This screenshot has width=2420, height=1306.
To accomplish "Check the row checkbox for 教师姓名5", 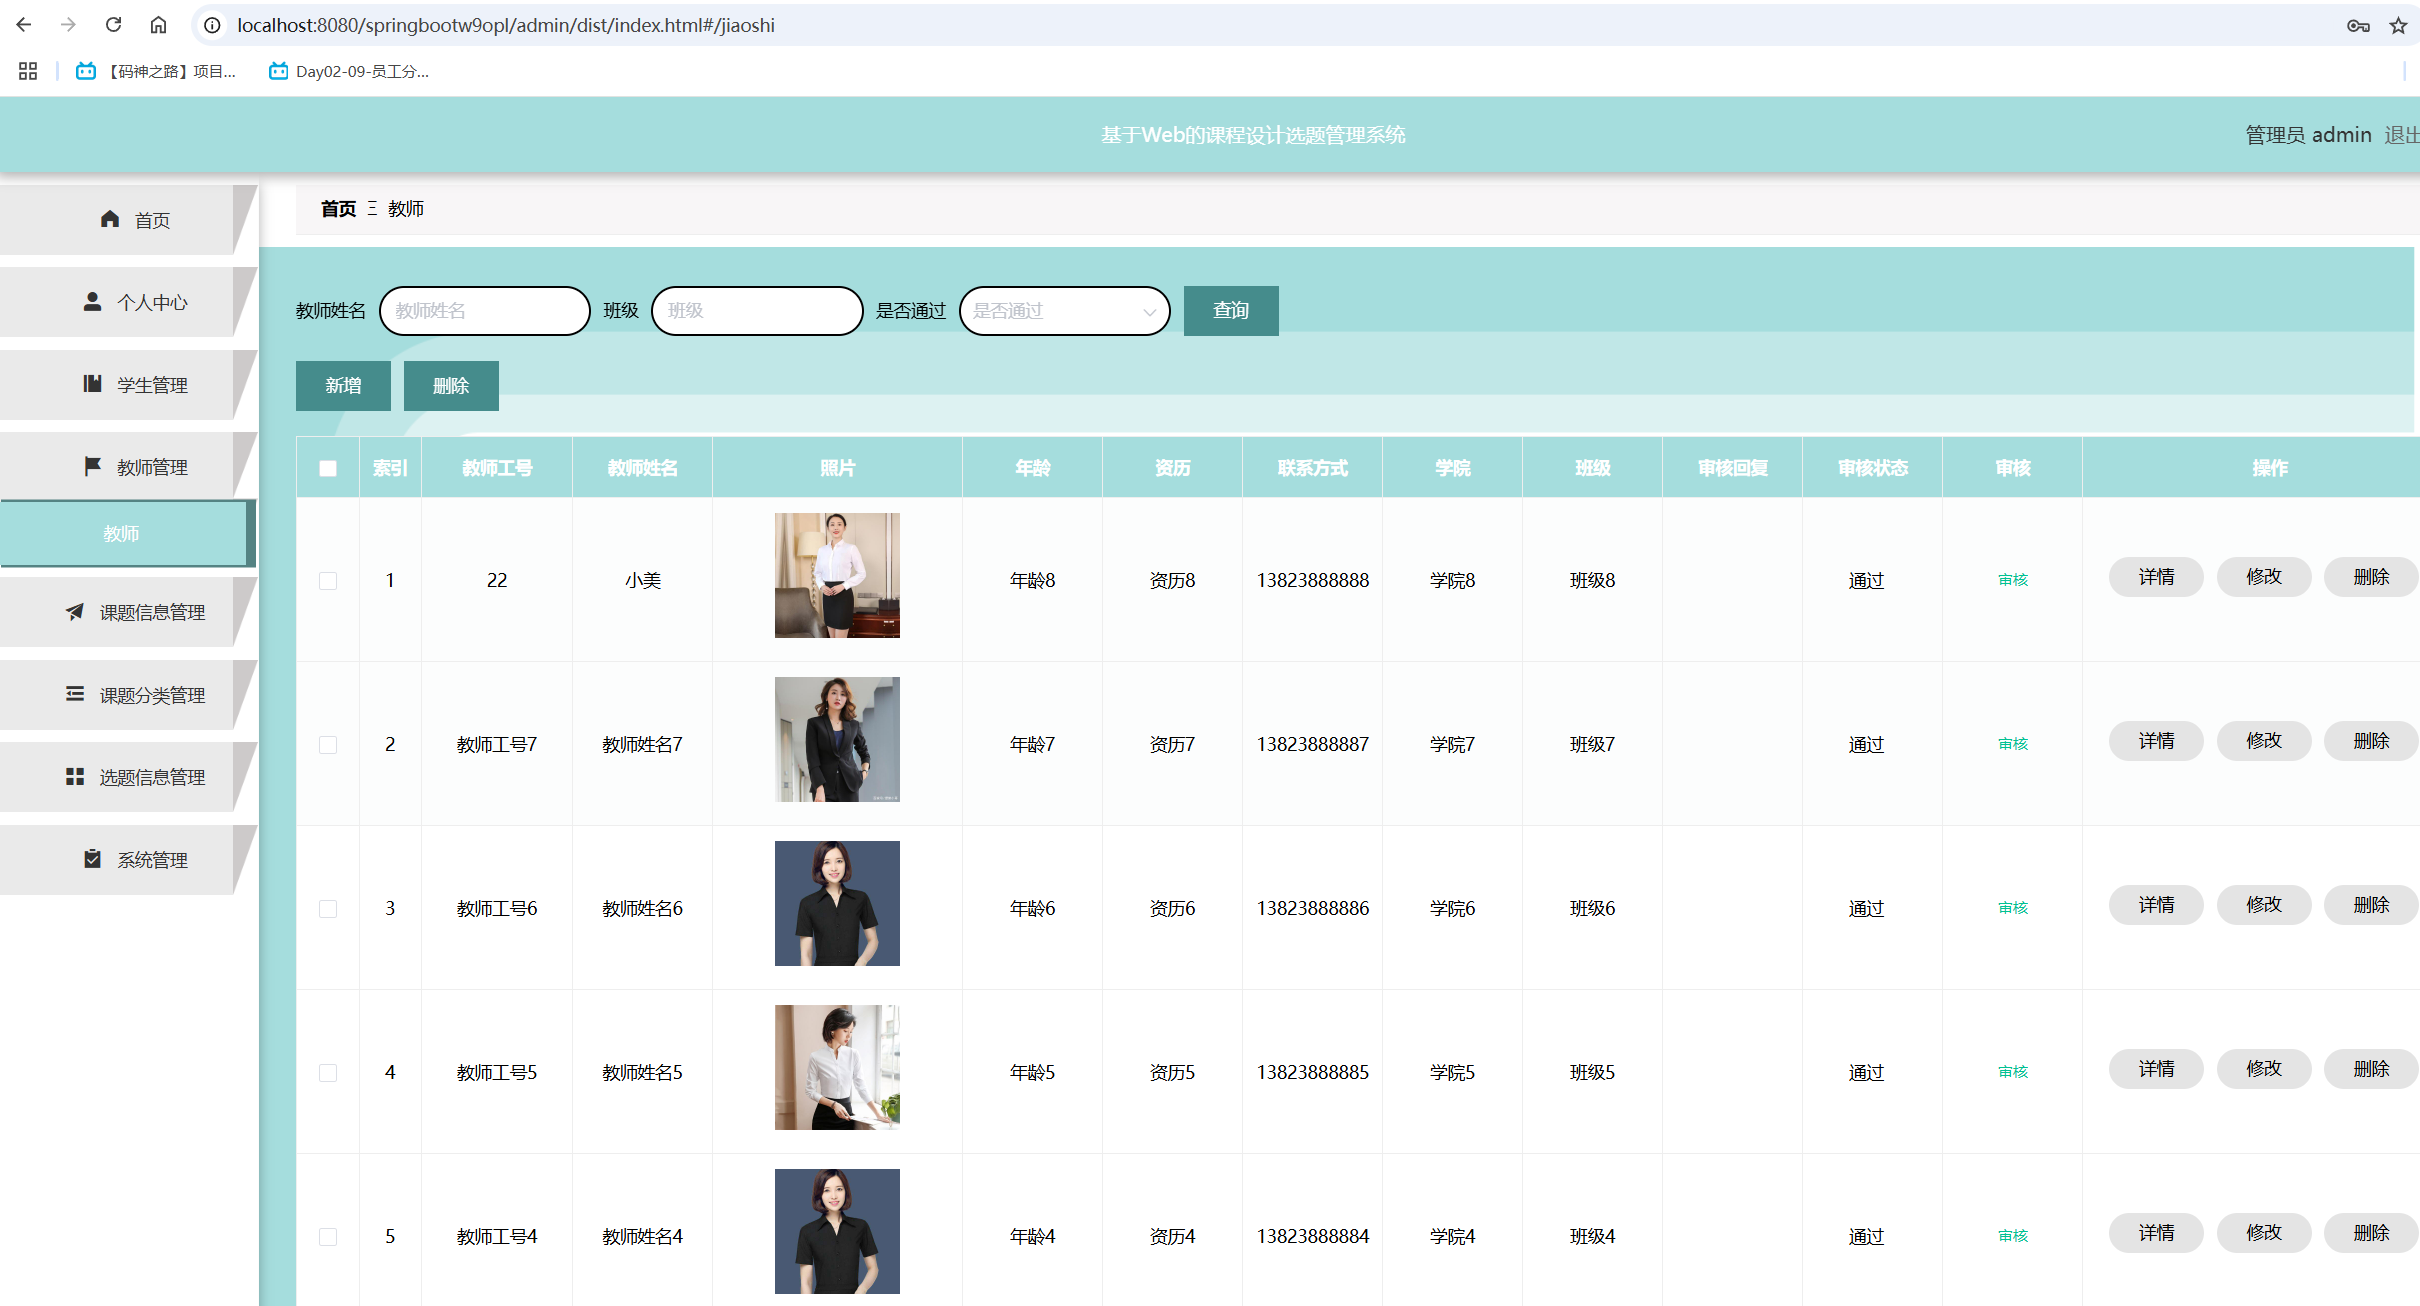I will 328,1073.
